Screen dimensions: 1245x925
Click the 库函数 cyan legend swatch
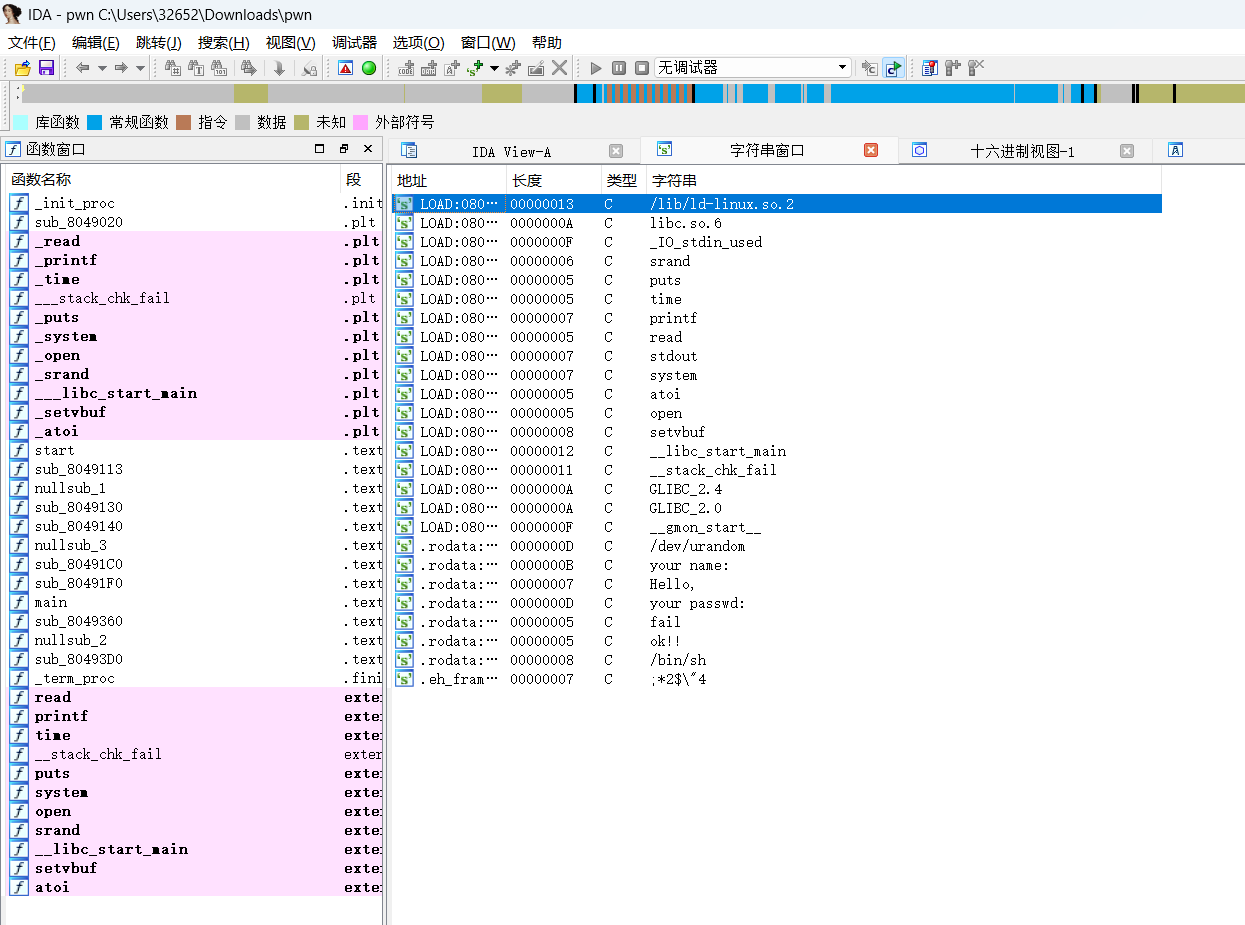(21, 122)
